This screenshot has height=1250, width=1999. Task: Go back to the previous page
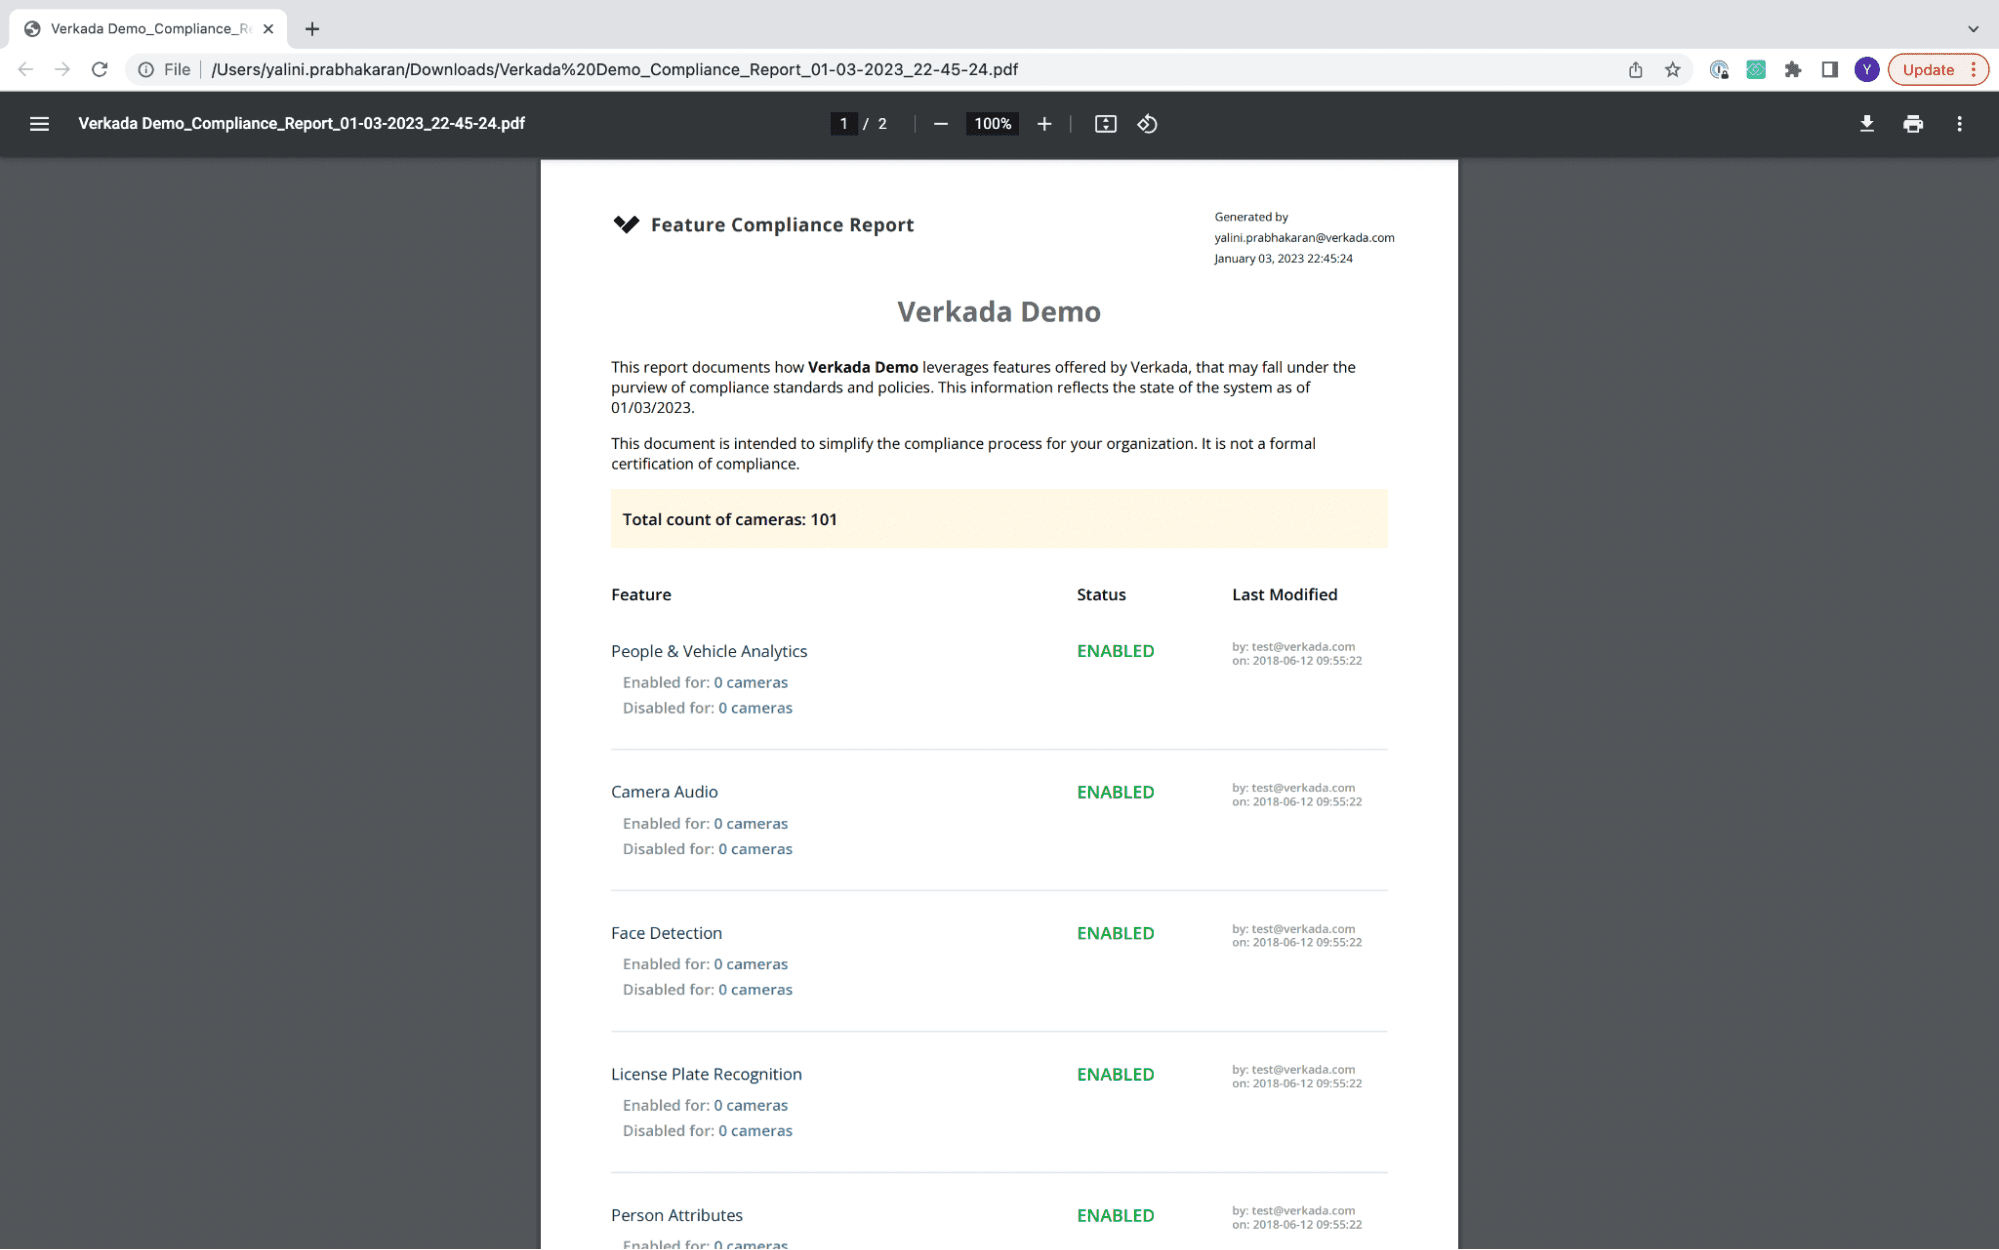24,69
